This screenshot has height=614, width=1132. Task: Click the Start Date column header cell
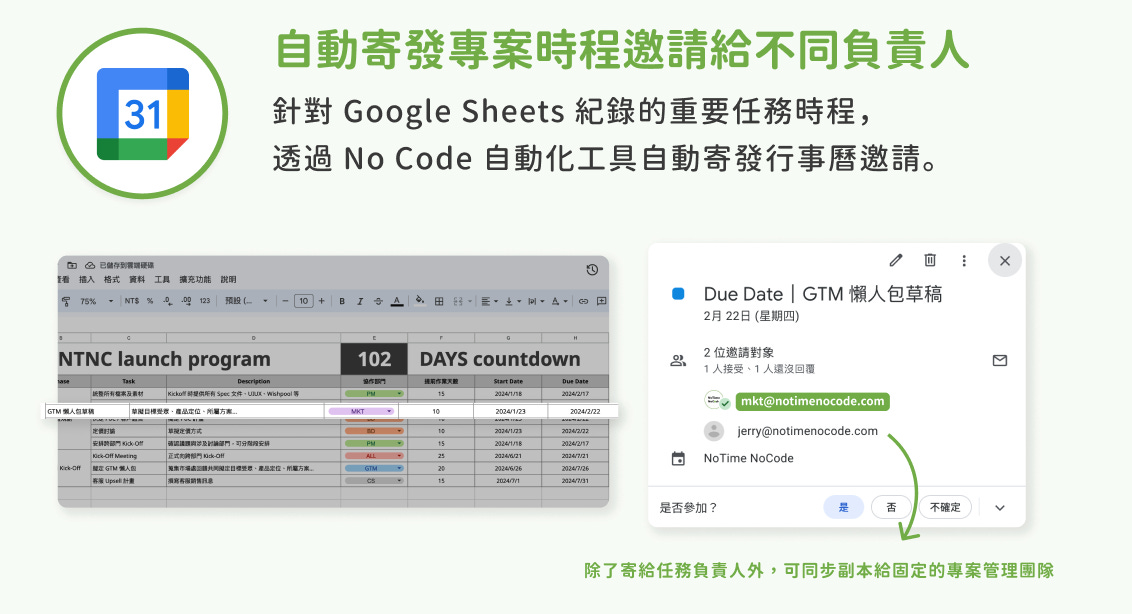(508, 381)
